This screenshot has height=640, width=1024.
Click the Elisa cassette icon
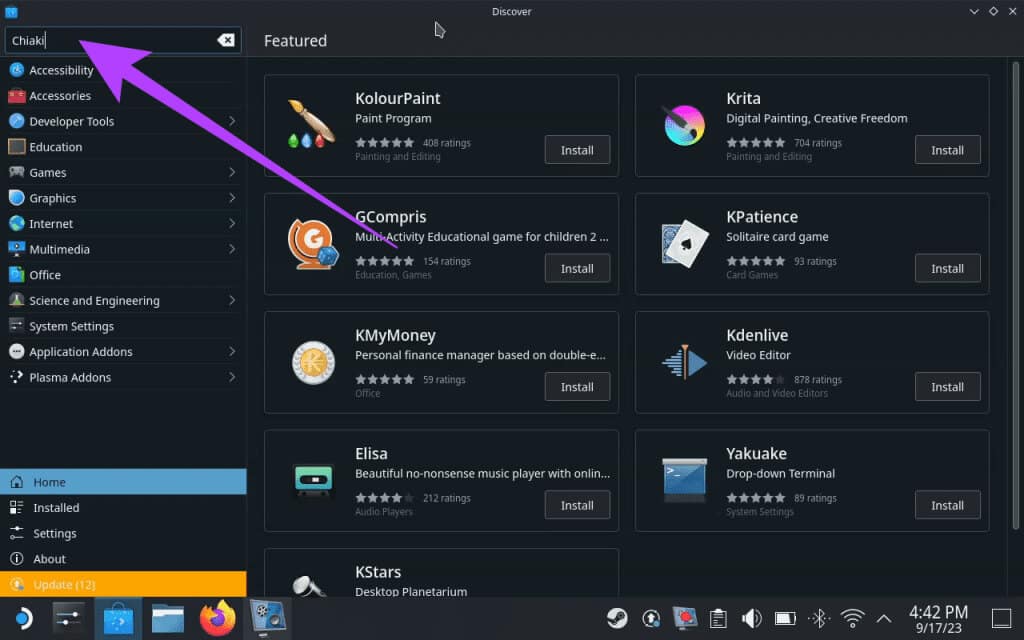313,481
